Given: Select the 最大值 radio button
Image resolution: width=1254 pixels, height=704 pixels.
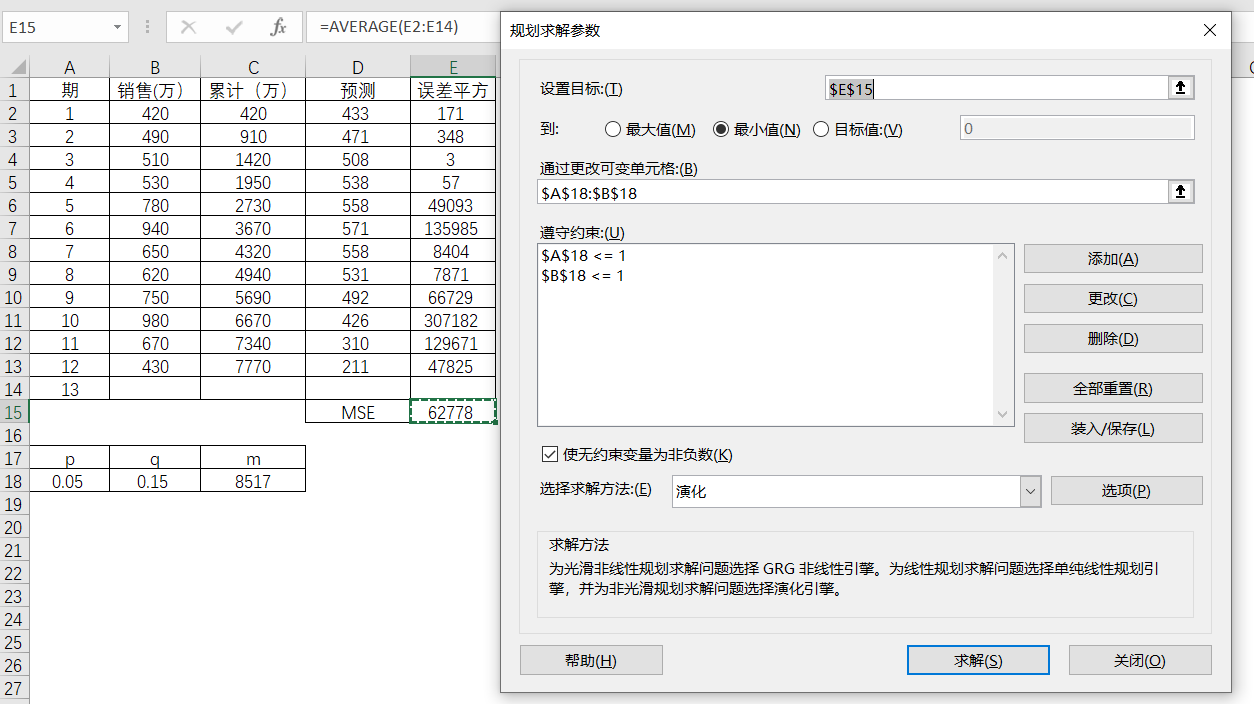Looking at the screenshot, I should coord(614,129).
